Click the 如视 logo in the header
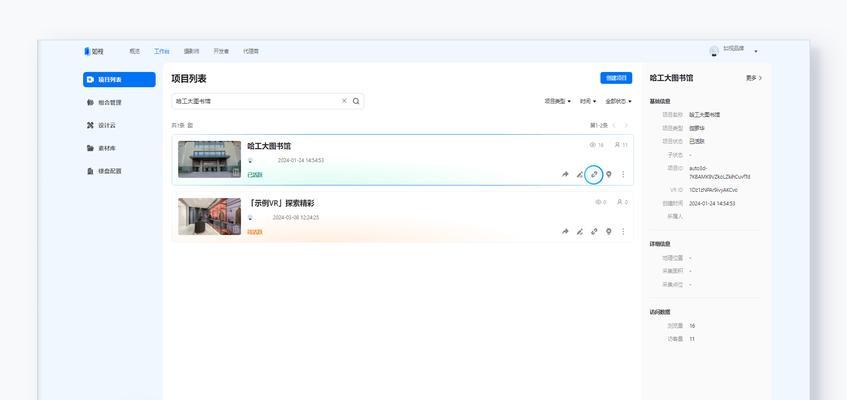847x400 pixels. [93, 51]
